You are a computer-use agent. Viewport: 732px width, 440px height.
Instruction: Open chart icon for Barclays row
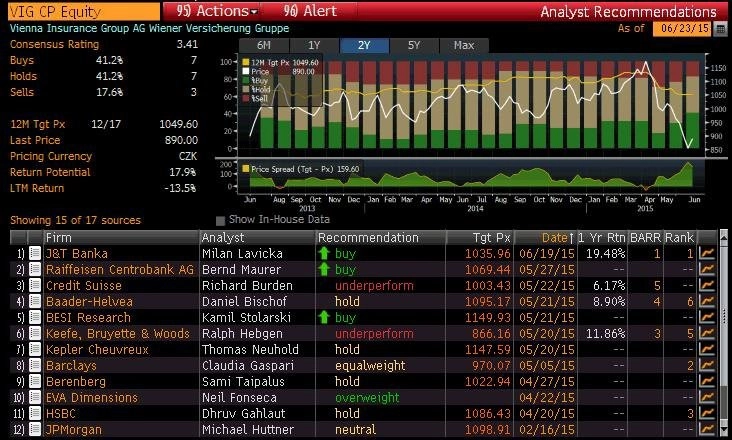[707, 365]
